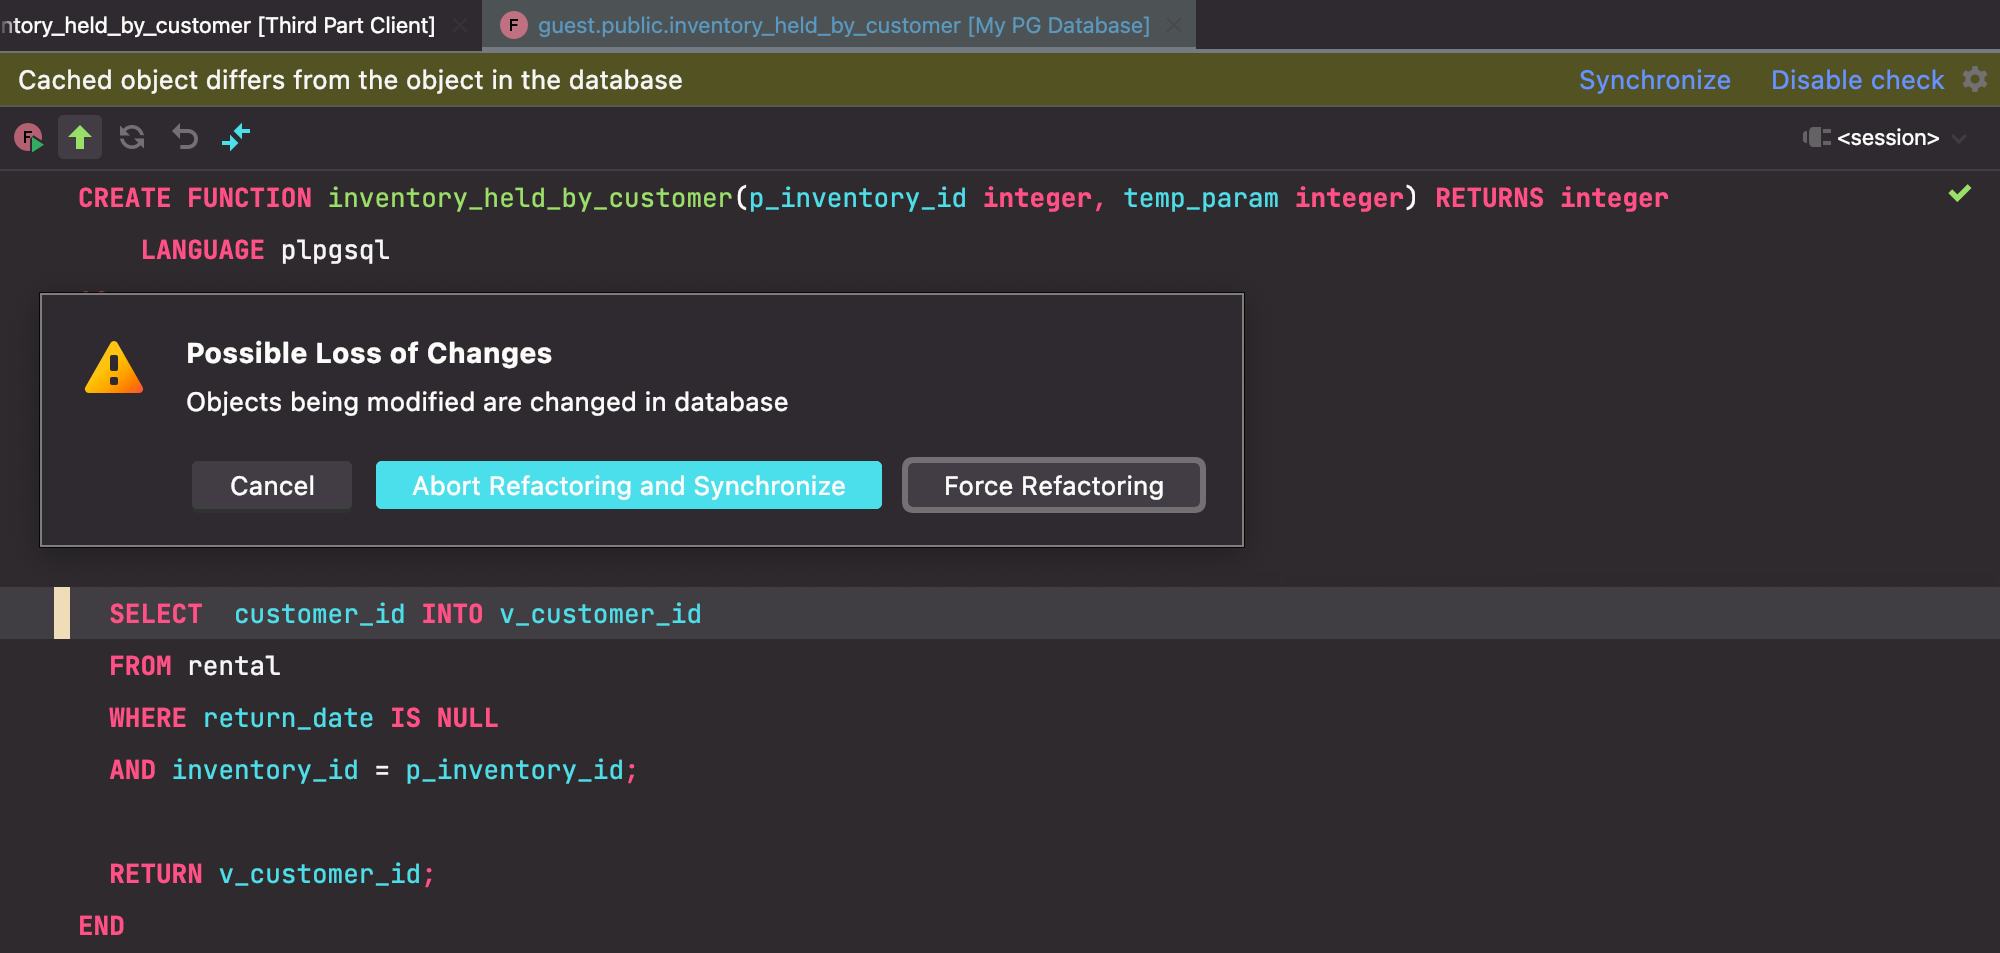Click the yellow warning triangle icon
2000x953 pixels.
click(x=114, y=368)
